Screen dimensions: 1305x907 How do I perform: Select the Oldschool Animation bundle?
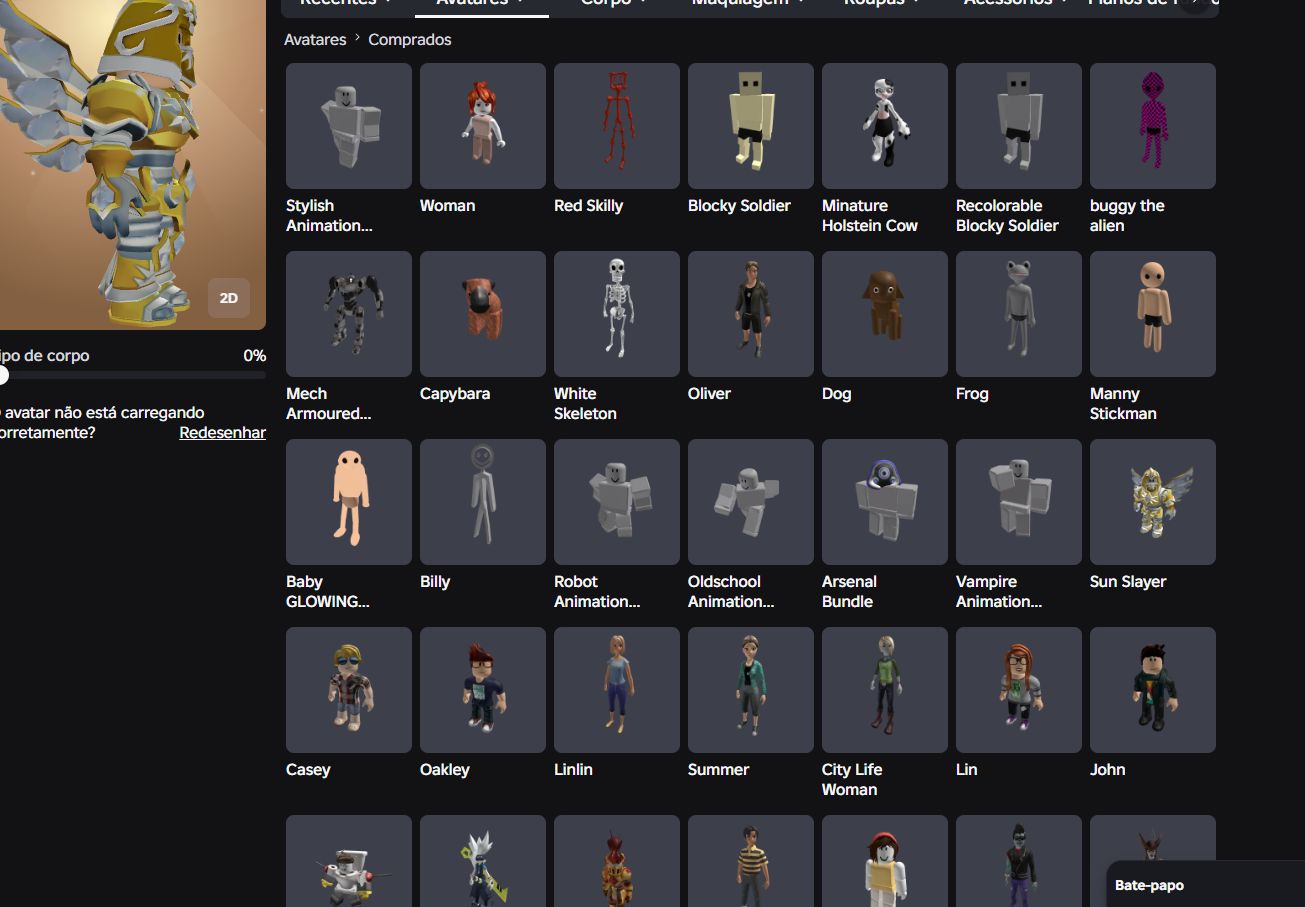click(x=751, y=502)
